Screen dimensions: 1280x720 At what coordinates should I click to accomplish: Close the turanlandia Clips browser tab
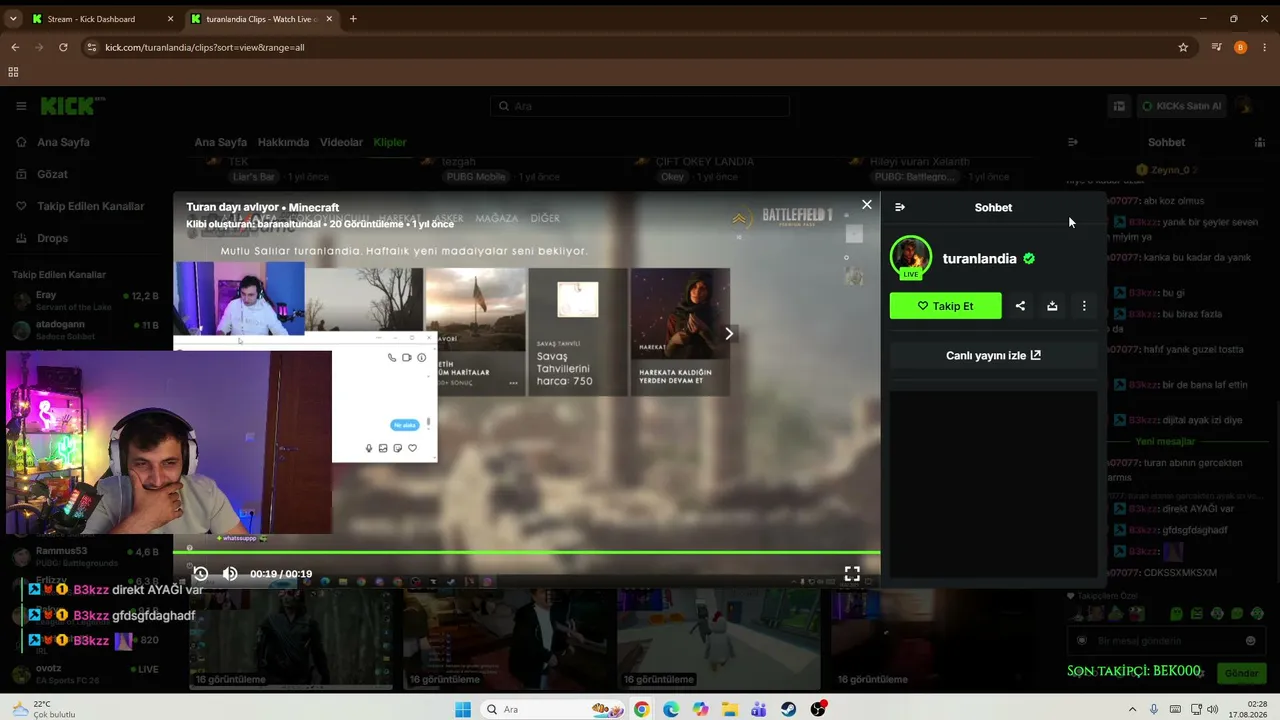pos(331,19)
